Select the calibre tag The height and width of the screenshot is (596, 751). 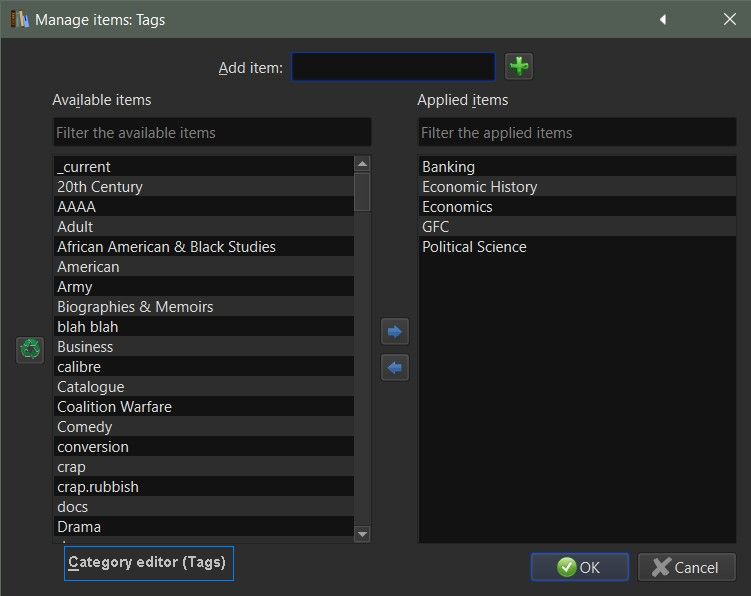coord(204,367)
